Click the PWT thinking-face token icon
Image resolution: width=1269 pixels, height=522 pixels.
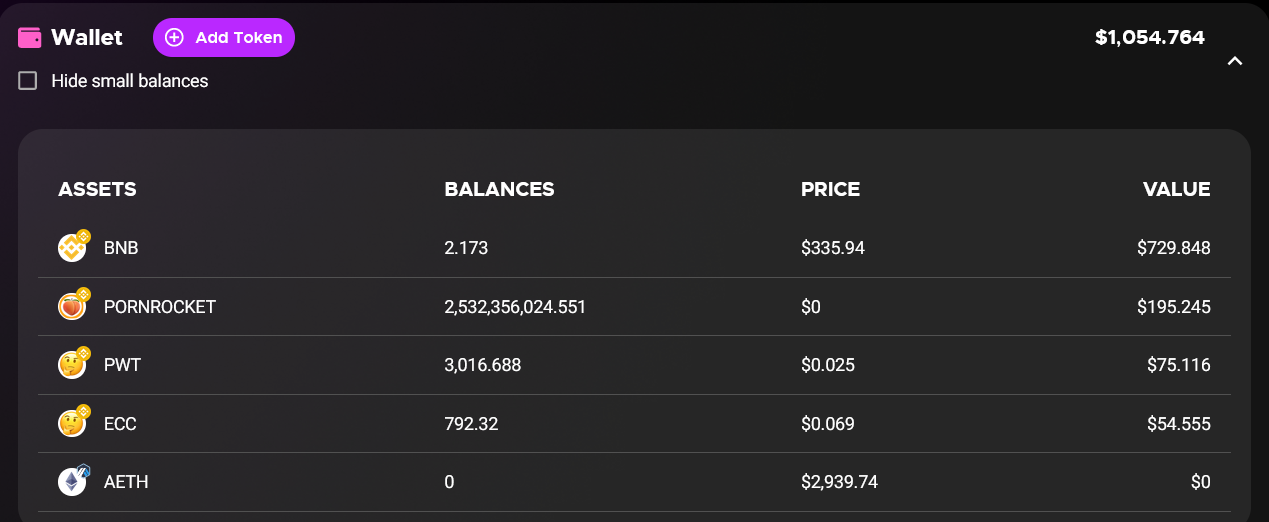74,364
